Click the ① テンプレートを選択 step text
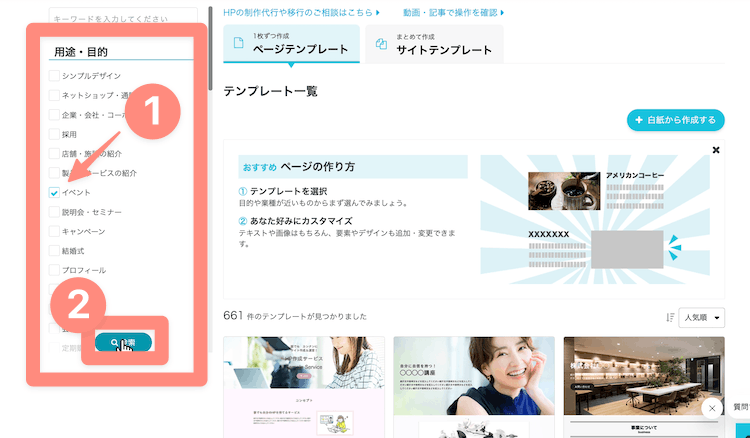The width and height of the screenshot is (750, 438). tap(283, 191)
